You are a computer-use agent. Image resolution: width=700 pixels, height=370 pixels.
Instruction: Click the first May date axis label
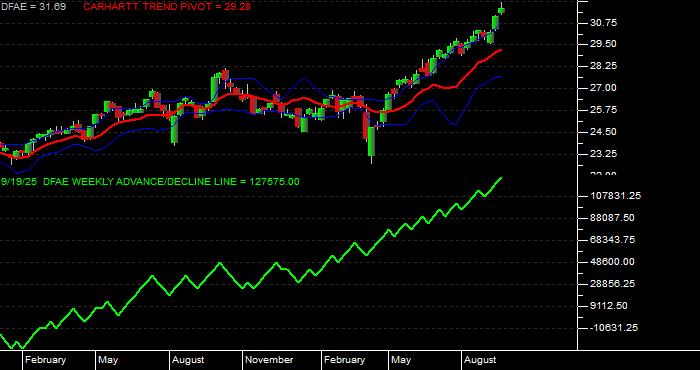point(108,360)
